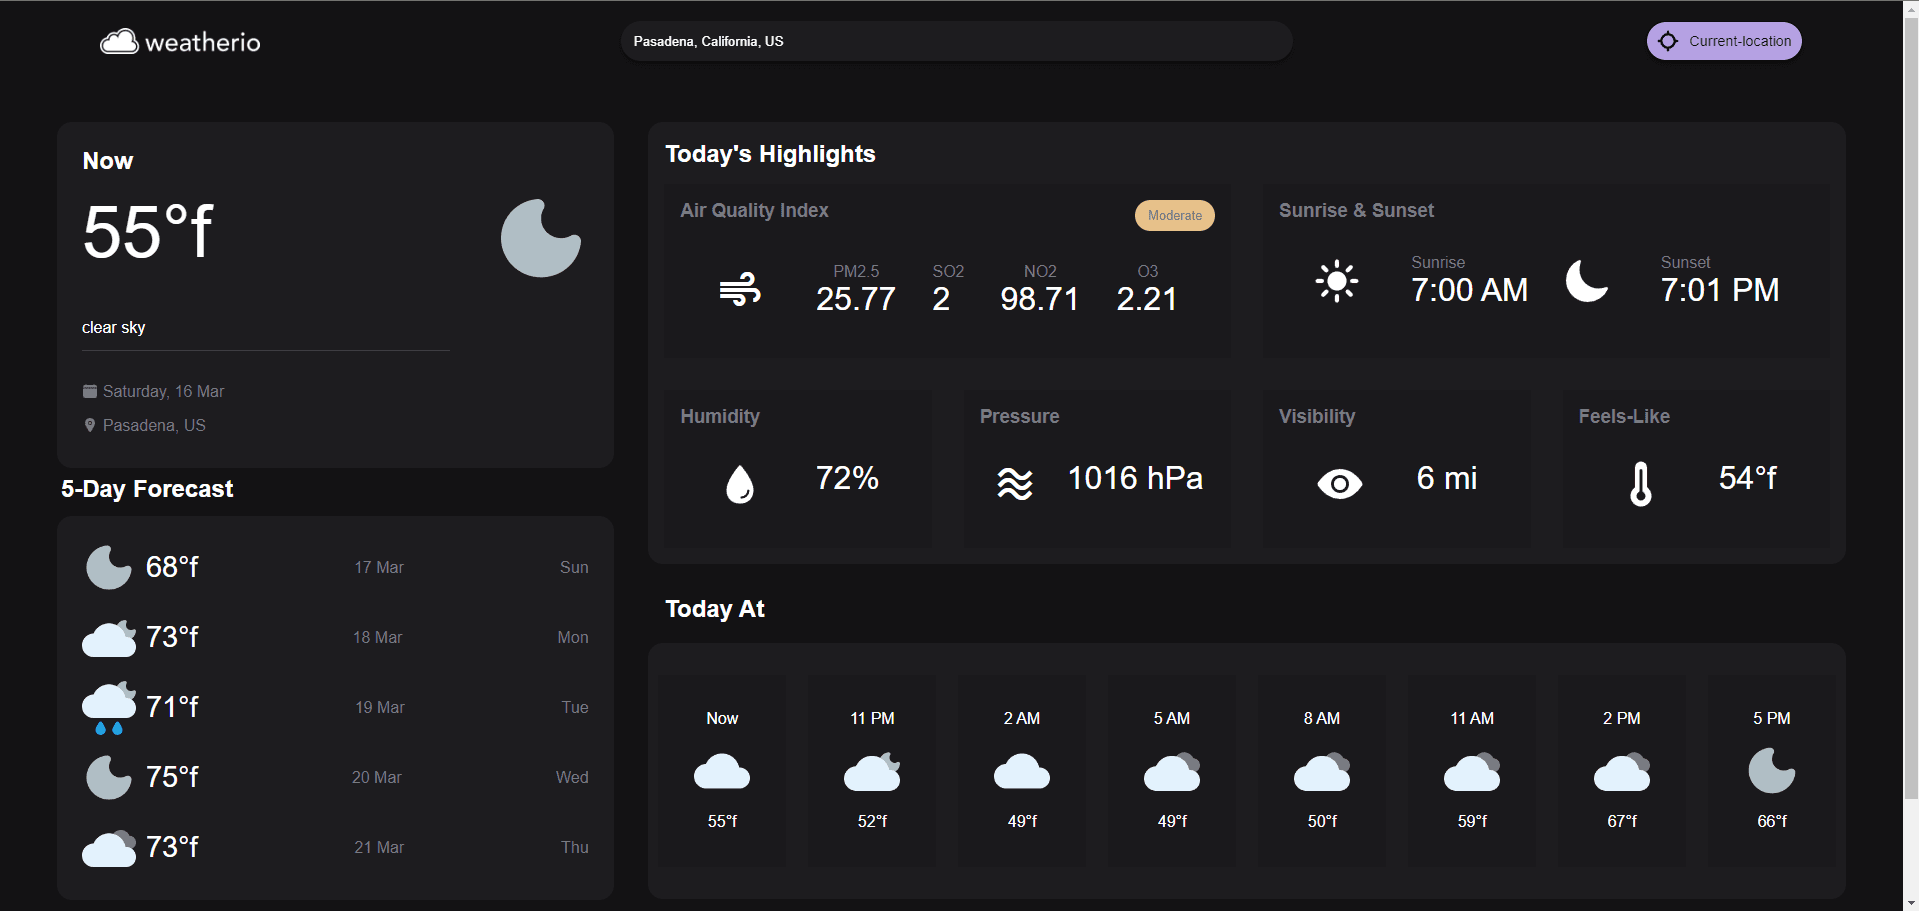Click the 55°f current temperature
The image size is (1919, 911).
tap(148, 232)
